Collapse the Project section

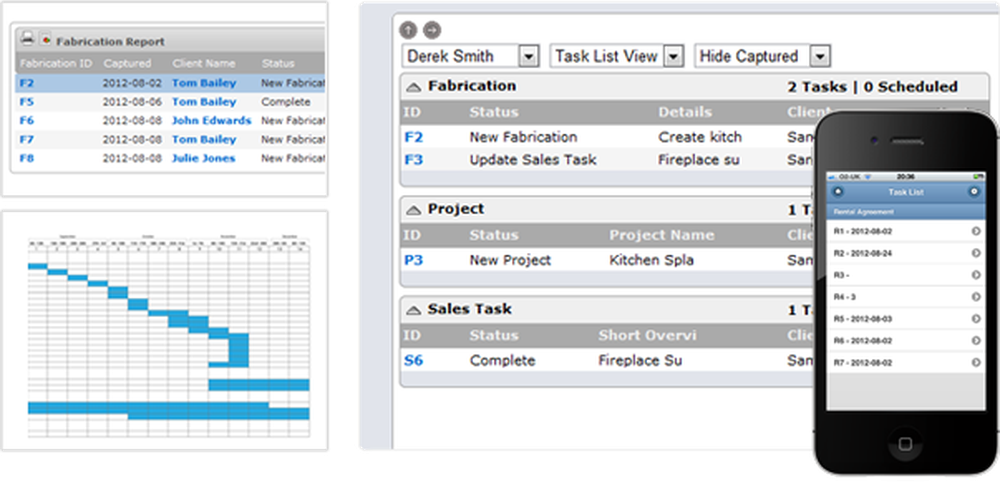(x=414, y=210)
